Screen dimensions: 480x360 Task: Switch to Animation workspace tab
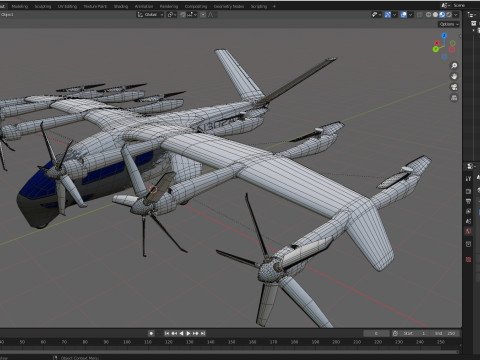point(144,6)
